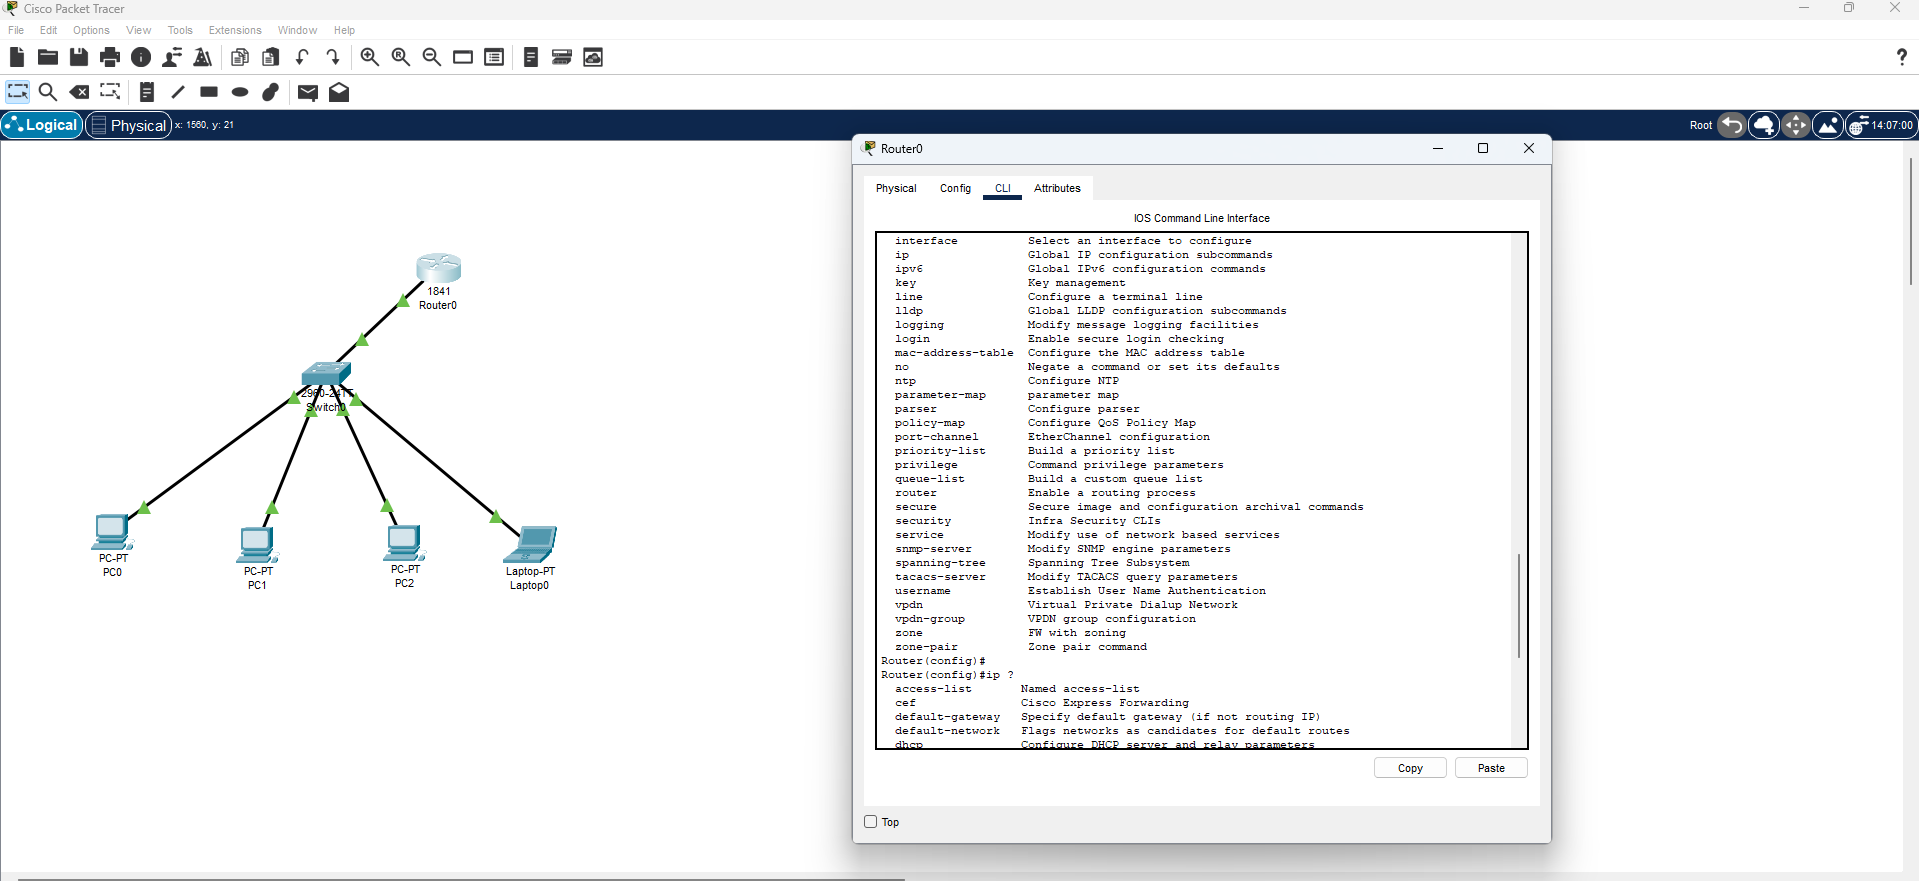1919x881 pixels.
Task: Activate the Inspect magnifier tool
Action: click(x=48, y=92)
